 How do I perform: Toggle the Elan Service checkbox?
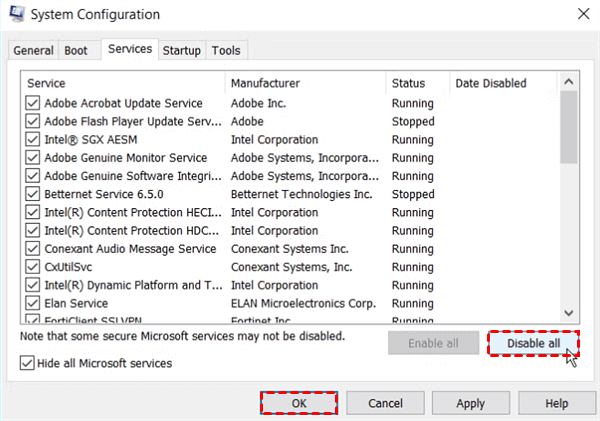click(33, 303)
